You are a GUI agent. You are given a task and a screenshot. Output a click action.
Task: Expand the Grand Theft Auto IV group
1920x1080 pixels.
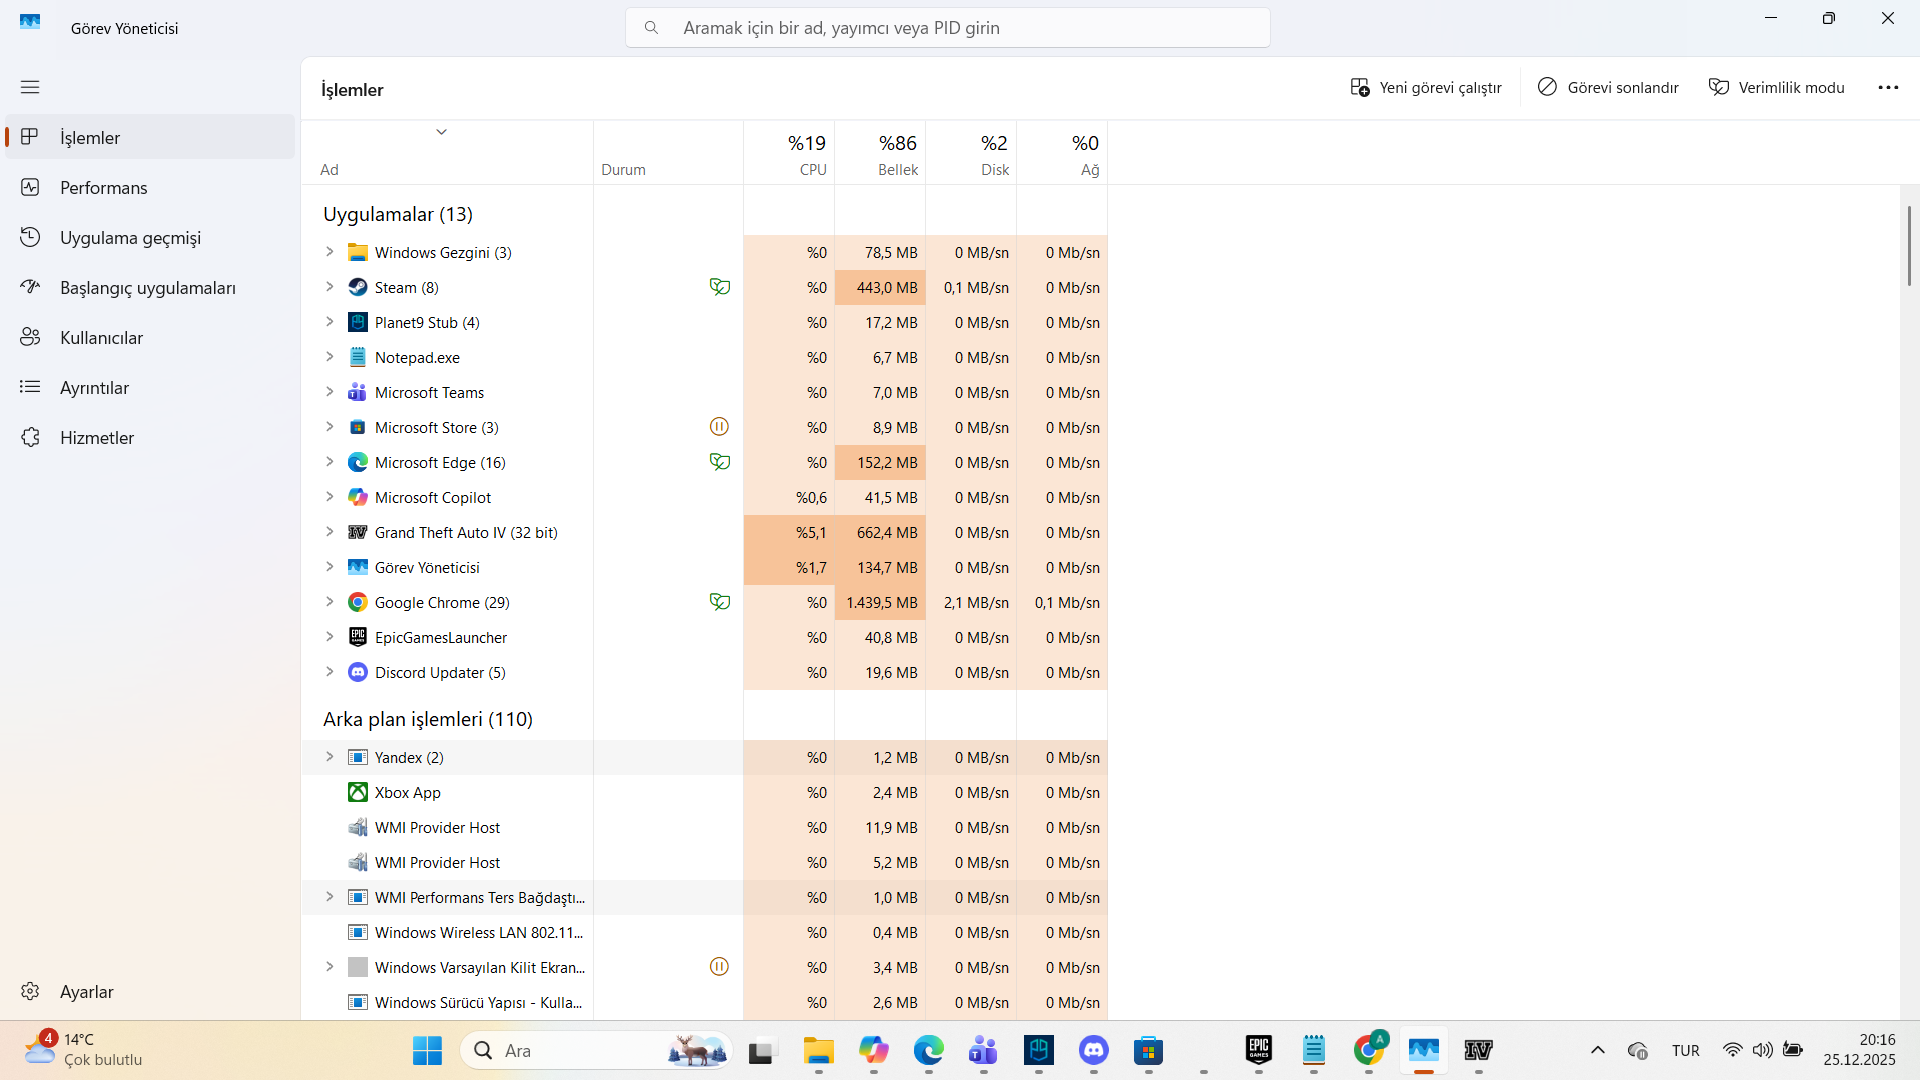point(329,532)
